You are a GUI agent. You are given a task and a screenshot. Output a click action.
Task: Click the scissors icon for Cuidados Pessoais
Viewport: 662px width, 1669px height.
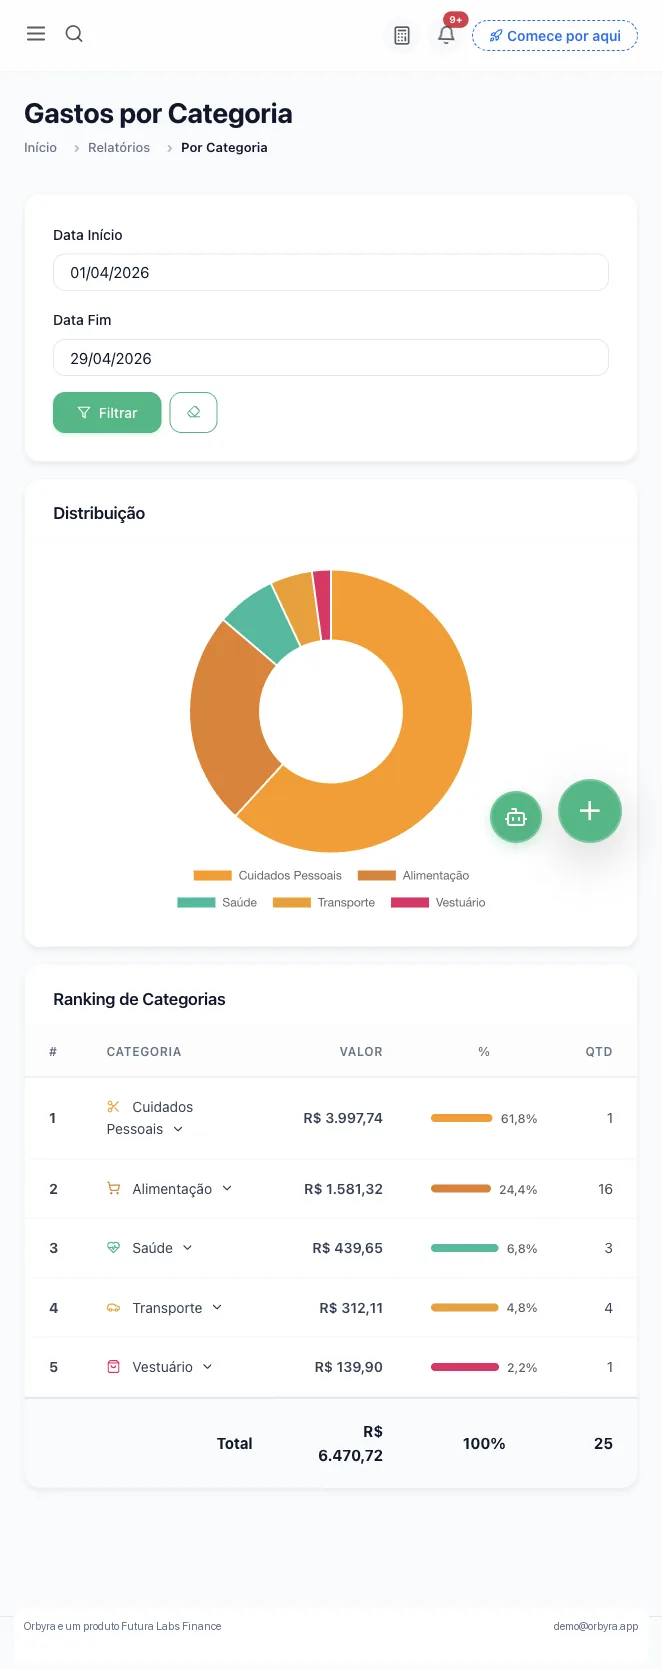113,1106
